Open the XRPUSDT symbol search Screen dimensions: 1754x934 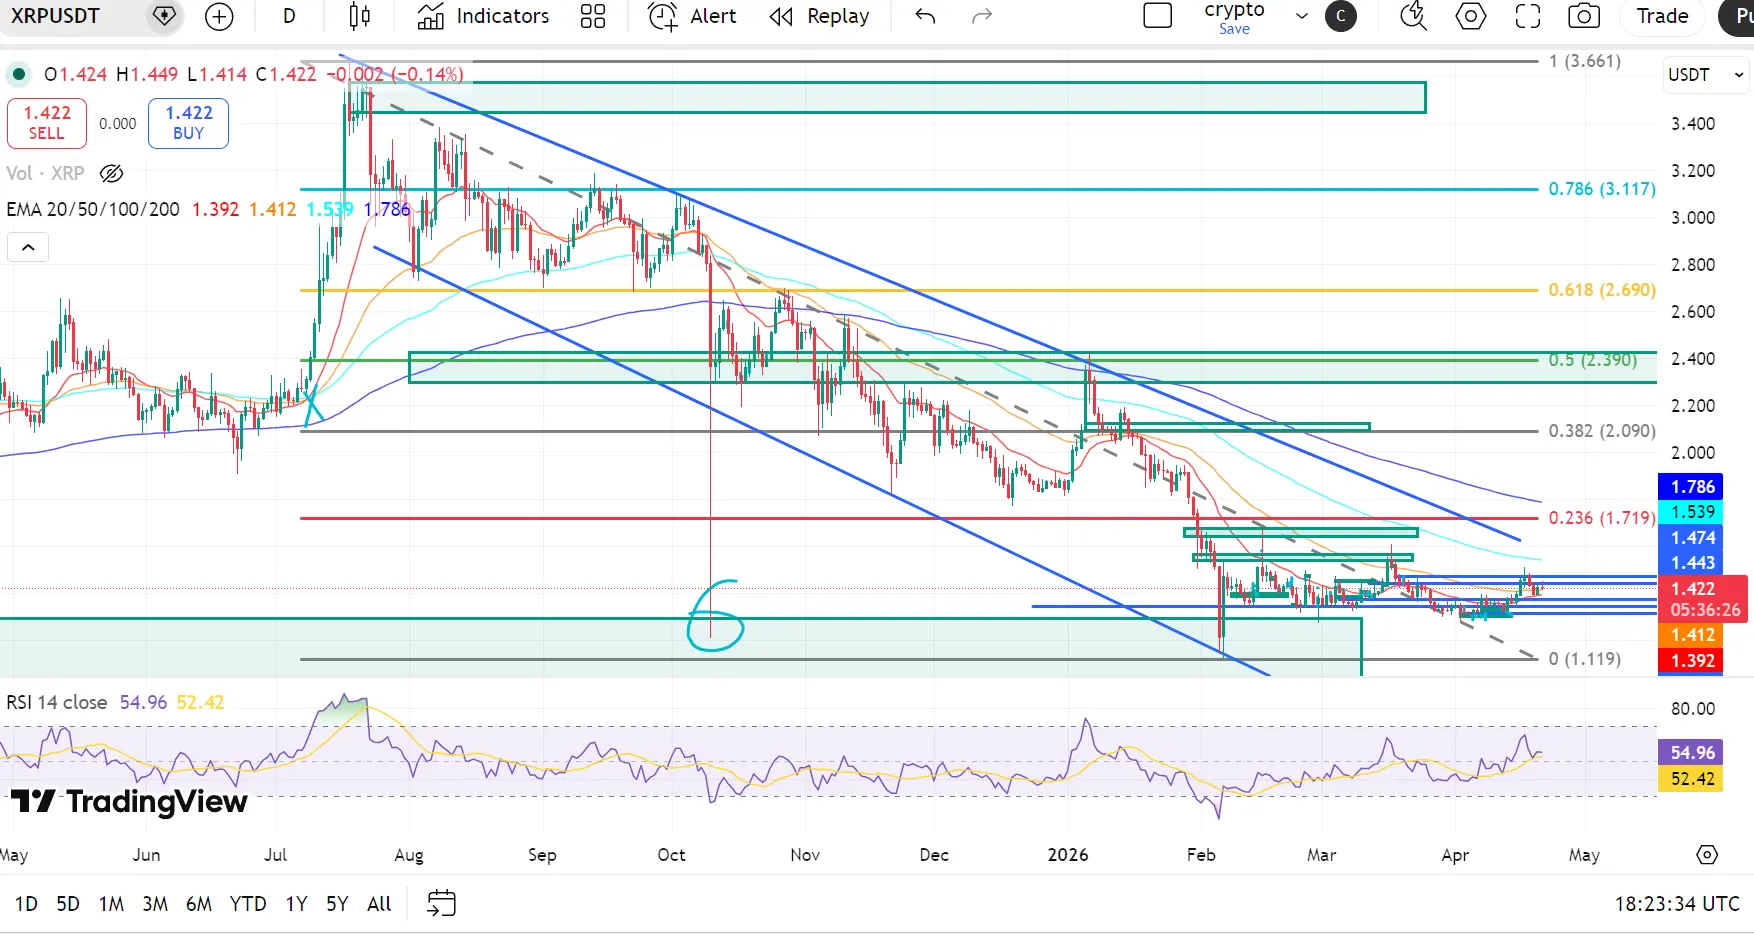pos(55,16)
